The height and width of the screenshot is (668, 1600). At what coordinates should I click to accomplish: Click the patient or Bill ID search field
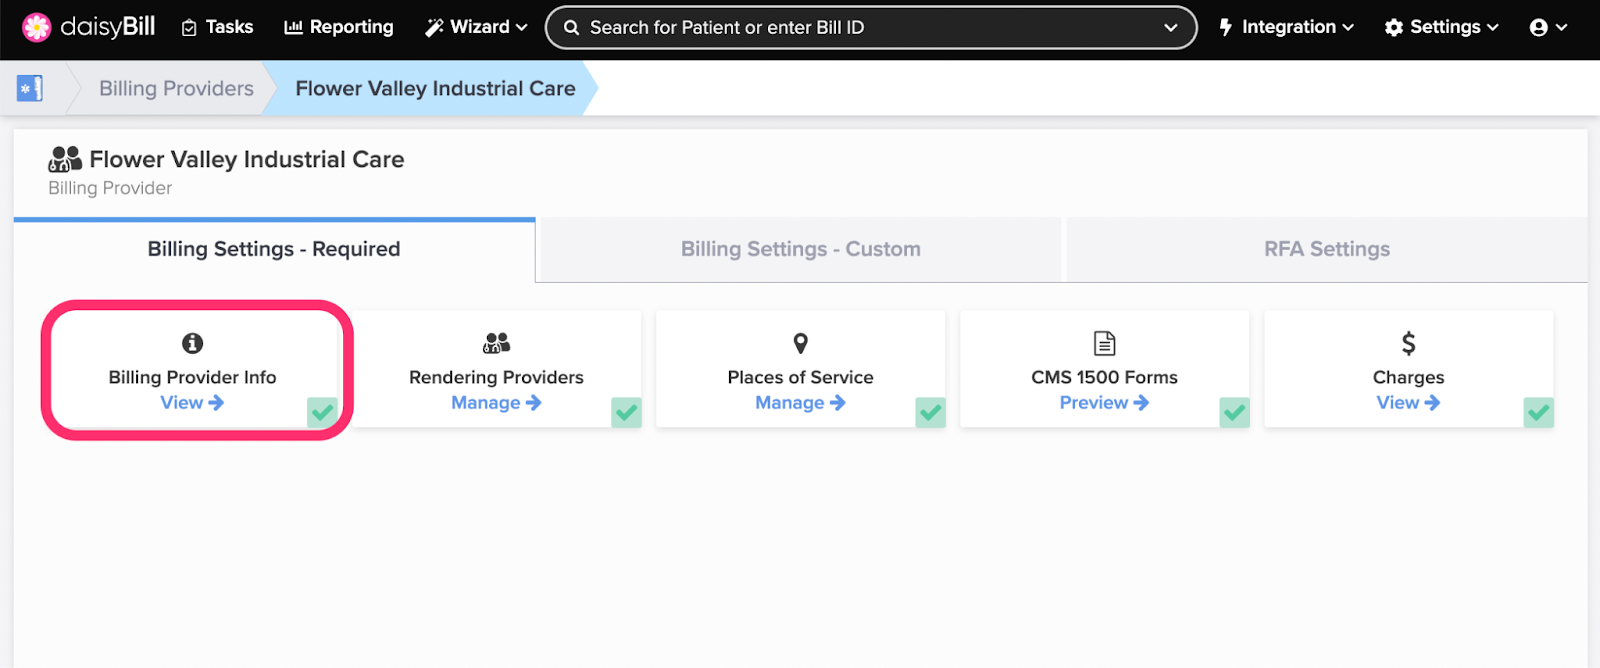[870, 28]
